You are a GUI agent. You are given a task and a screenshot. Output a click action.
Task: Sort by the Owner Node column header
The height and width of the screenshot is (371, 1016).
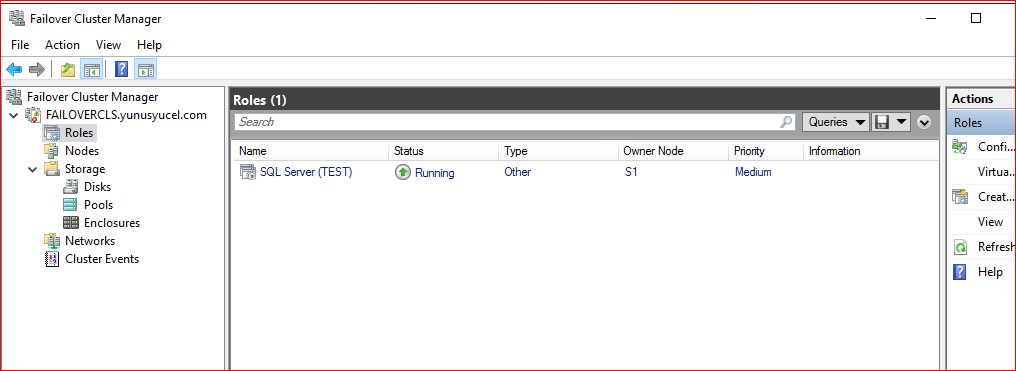(x=673, y=152)
